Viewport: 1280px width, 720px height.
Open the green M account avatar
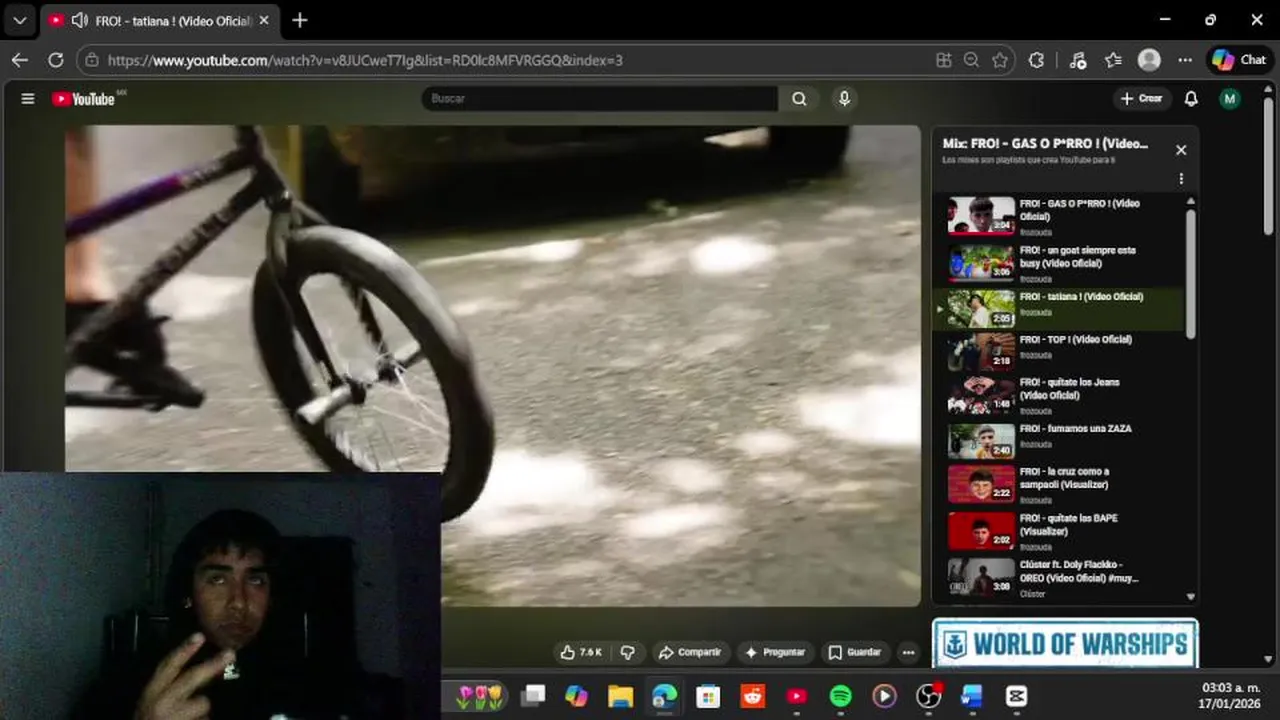pos(1230,99)
